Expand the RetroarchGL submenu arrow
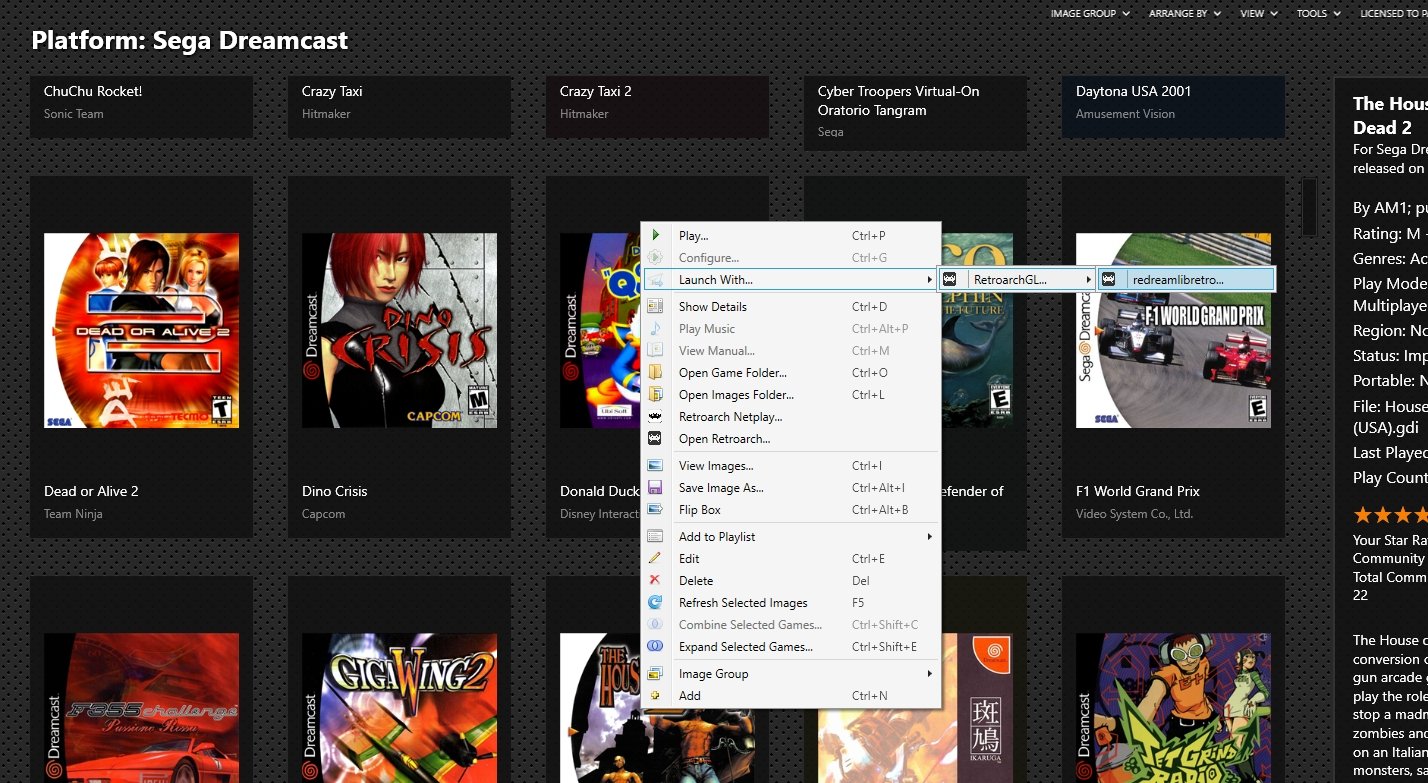 [1089, 280]
